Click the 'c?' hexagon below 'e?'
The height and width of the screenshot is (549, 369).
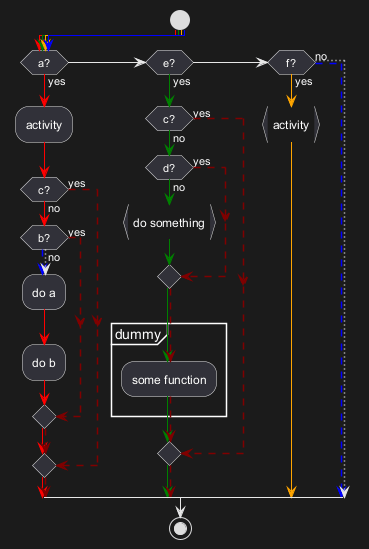169,119
